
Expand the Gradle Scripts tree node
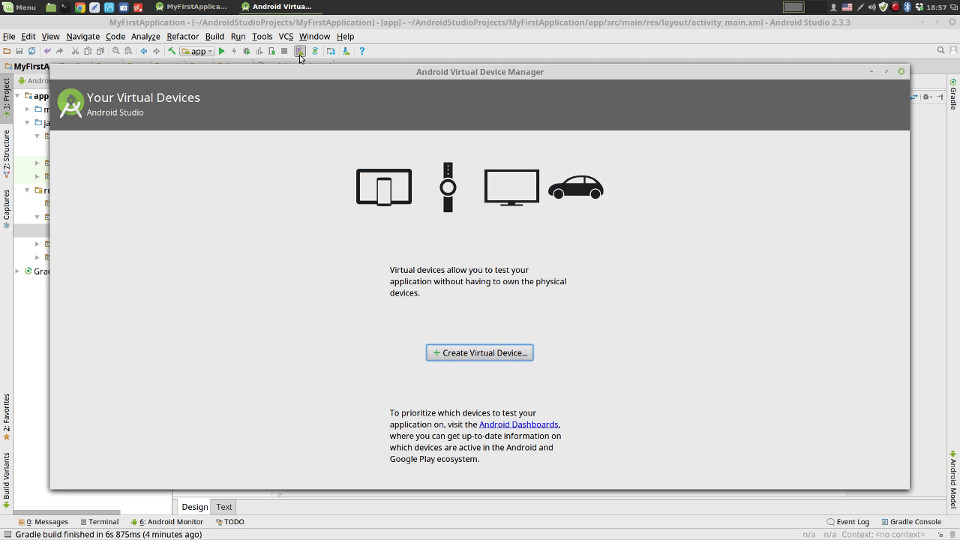pyautogui.click(x=18, y=271)
